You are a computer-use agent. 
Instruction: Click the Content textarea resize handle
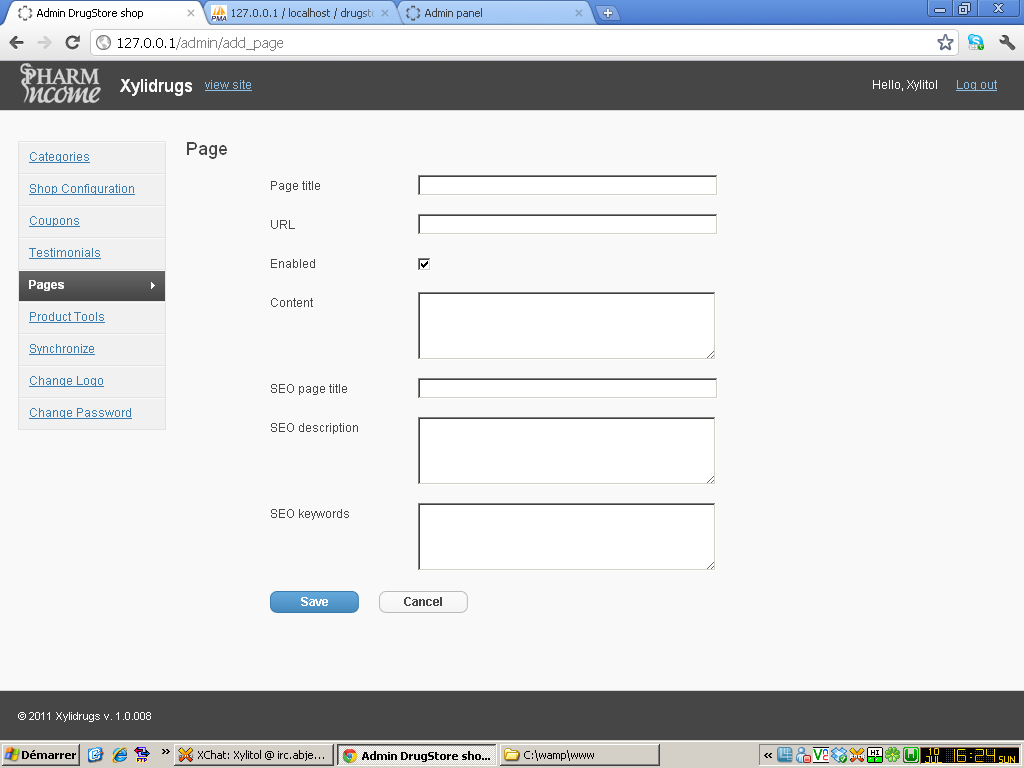(x=710, y=354)
